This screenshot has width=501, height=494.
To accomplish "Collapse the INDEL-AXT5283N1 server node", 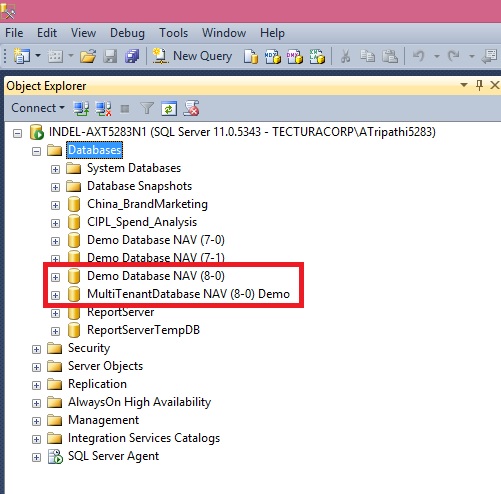I will tap(17, 134).
